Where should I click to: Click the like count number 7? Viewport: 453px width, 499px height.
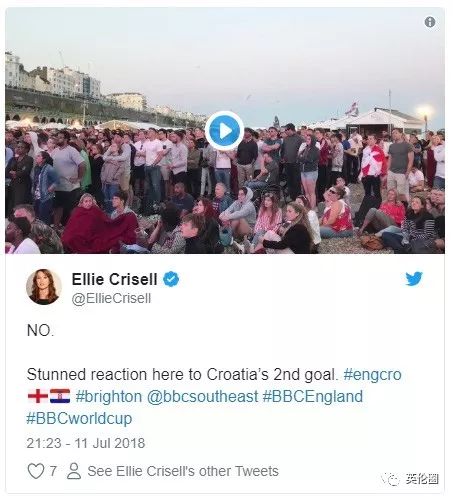[53, 471]
